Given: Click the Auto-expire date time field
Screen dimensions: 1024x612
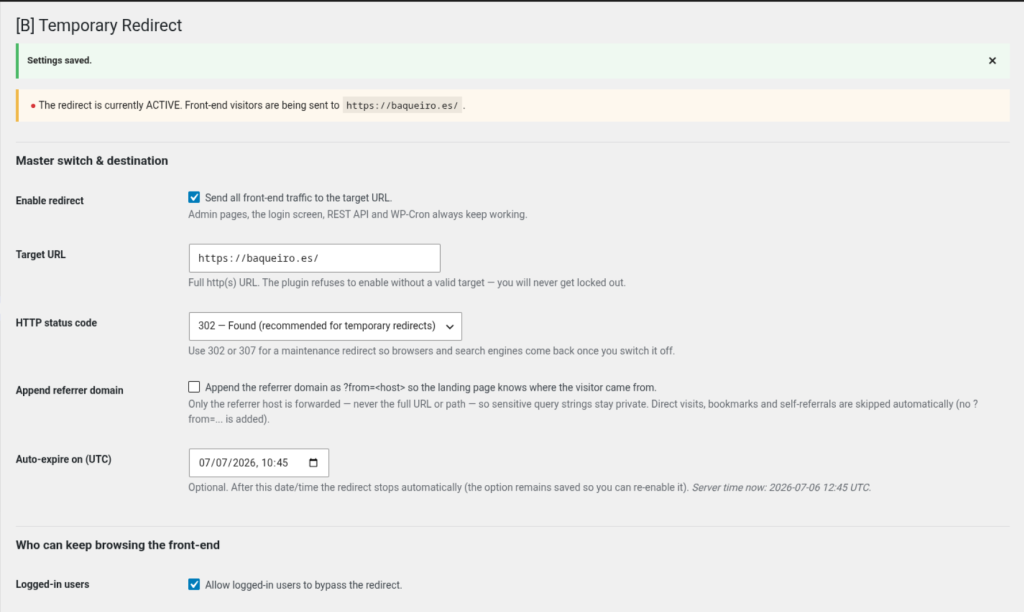Looking at the screenshot, I should click(x=259, y=462).
